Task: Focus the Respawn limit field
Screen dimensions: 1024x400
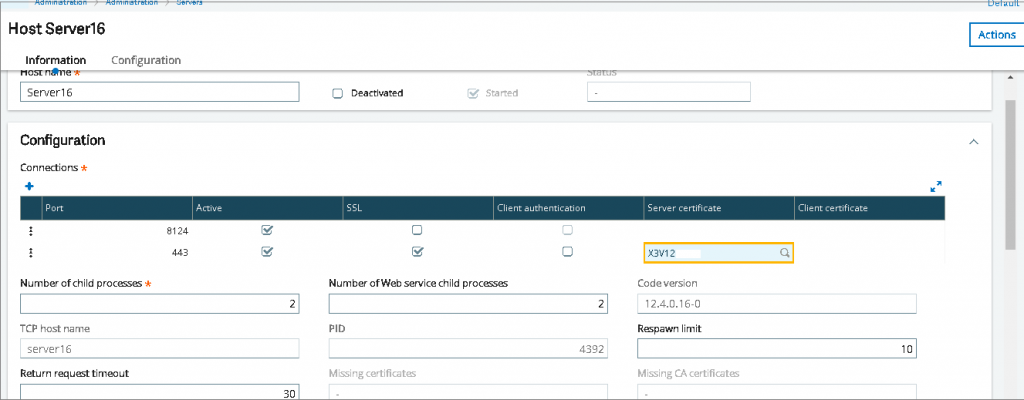Action: (x=776, y=348)
